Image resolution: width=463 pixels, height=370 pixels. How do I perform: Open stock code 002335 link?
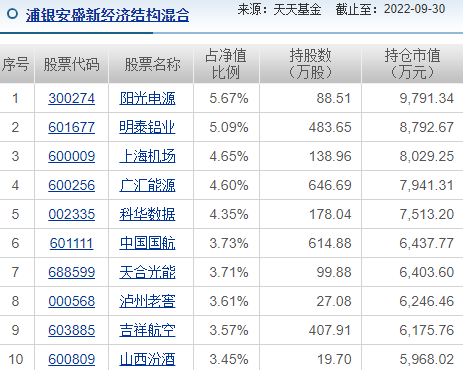click(x=72, y=214)
